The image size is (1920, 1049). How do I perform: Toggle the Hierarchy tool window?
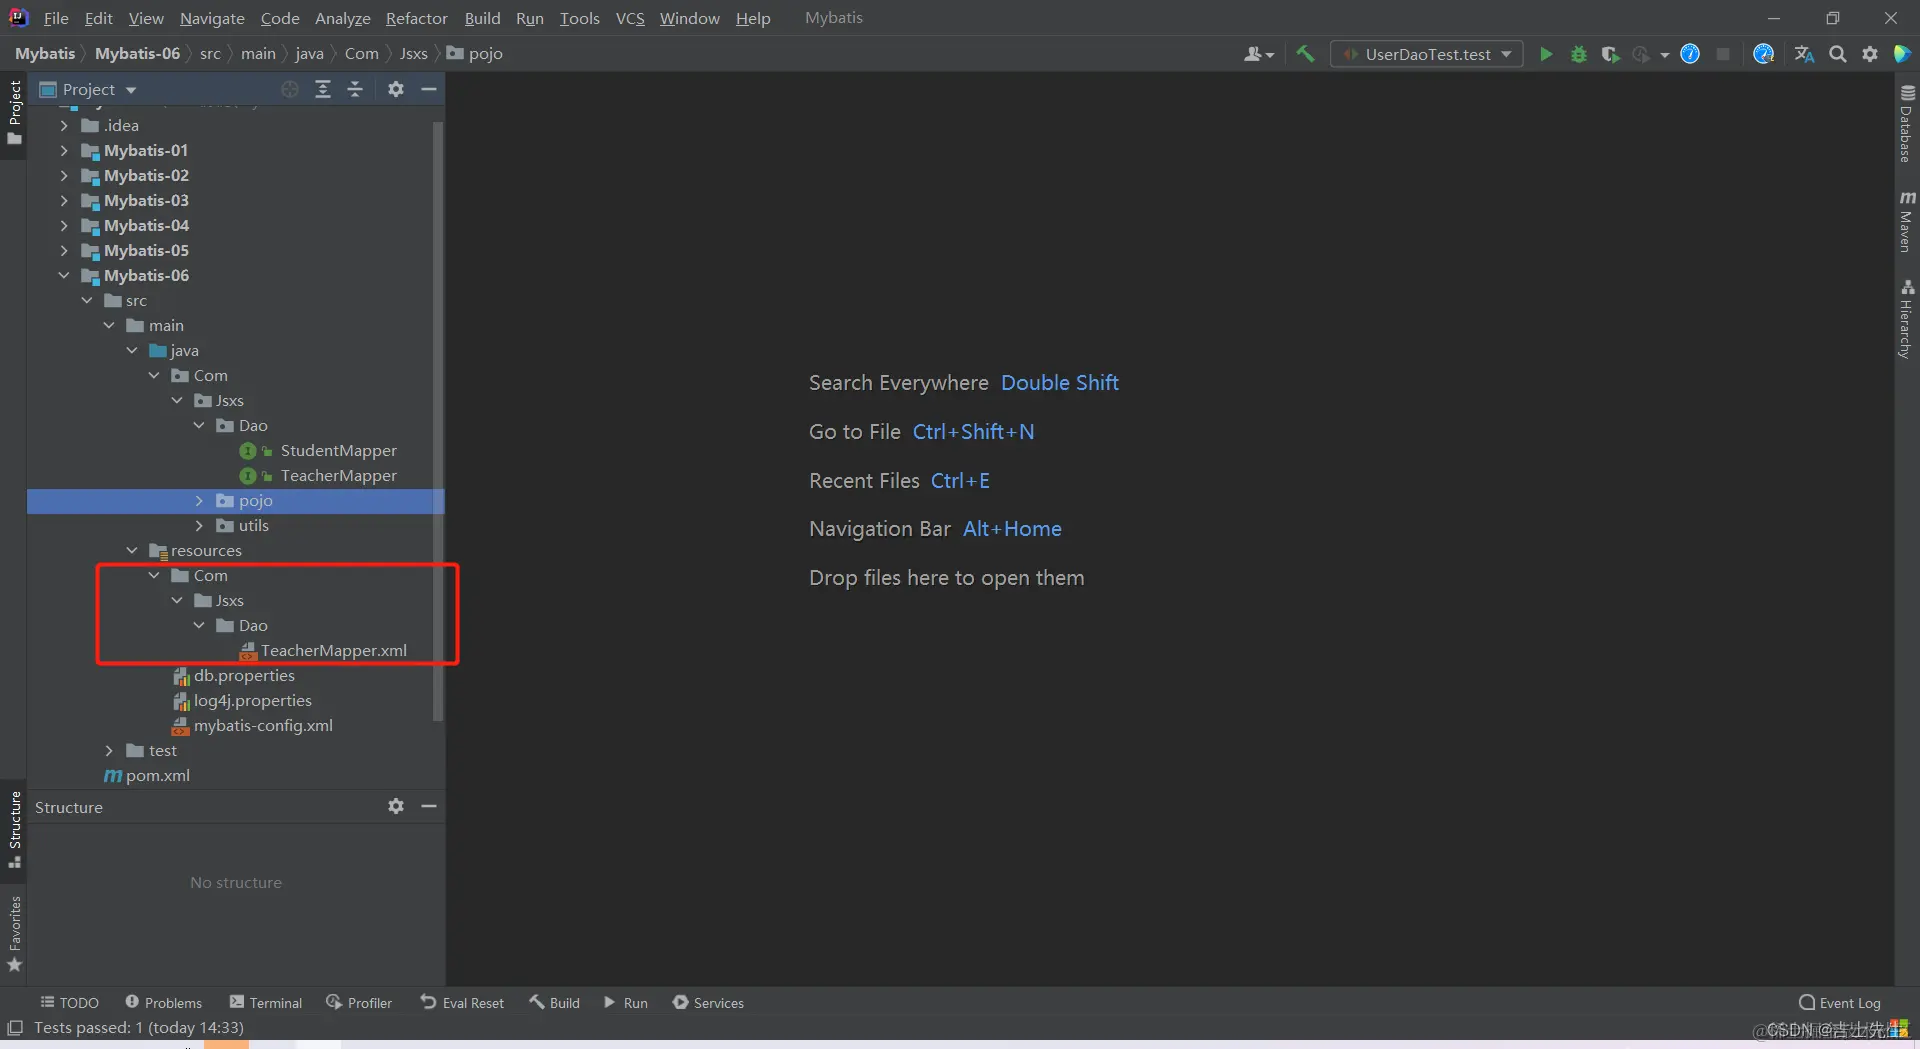(1907, 319)
